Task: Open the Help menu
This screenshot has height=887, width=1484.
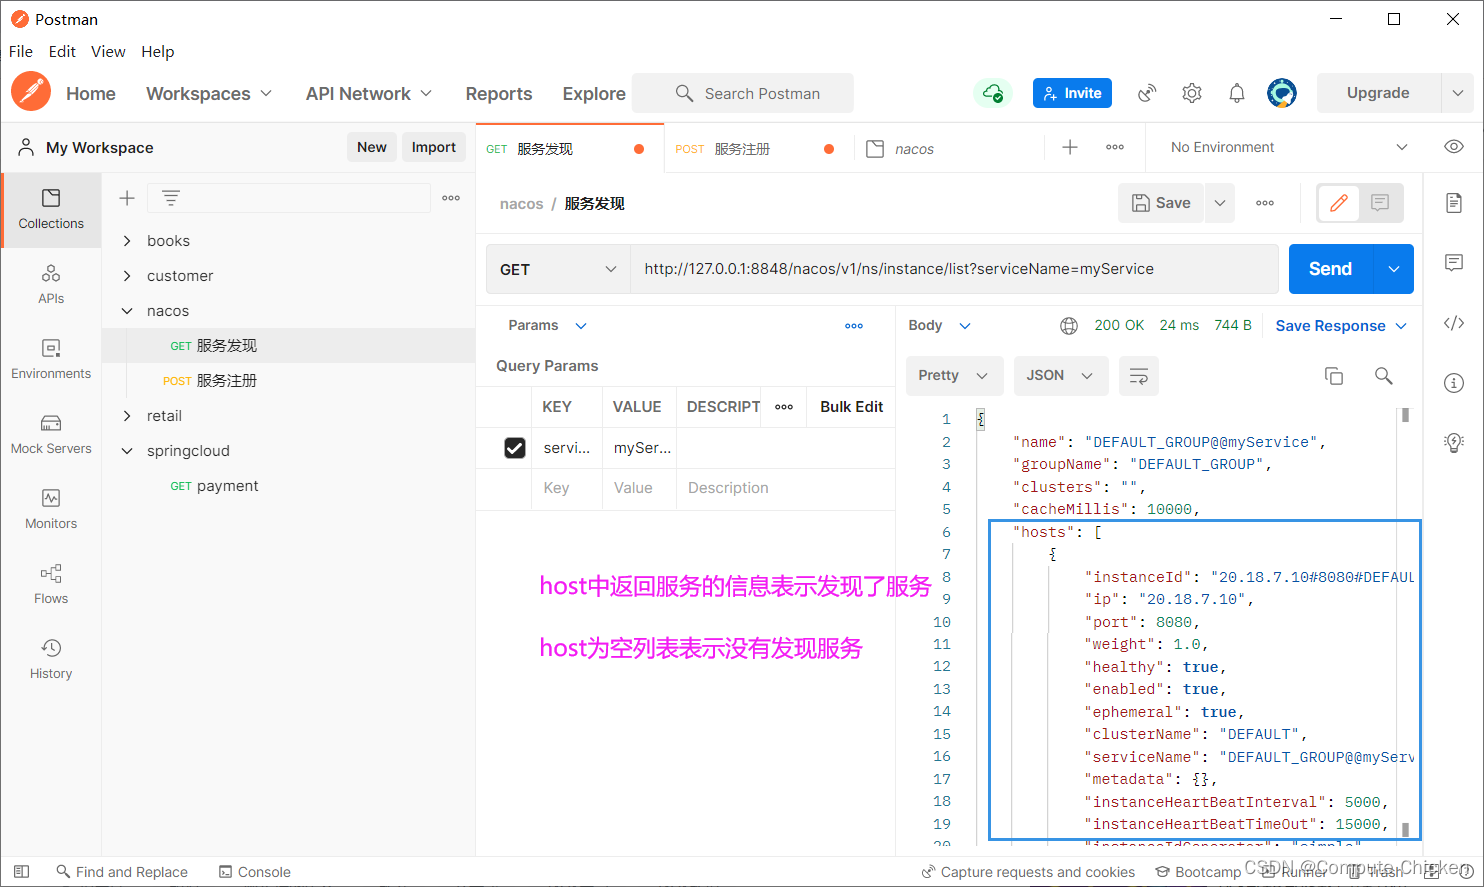Action: pyautogui.click(x=157, y=52)
